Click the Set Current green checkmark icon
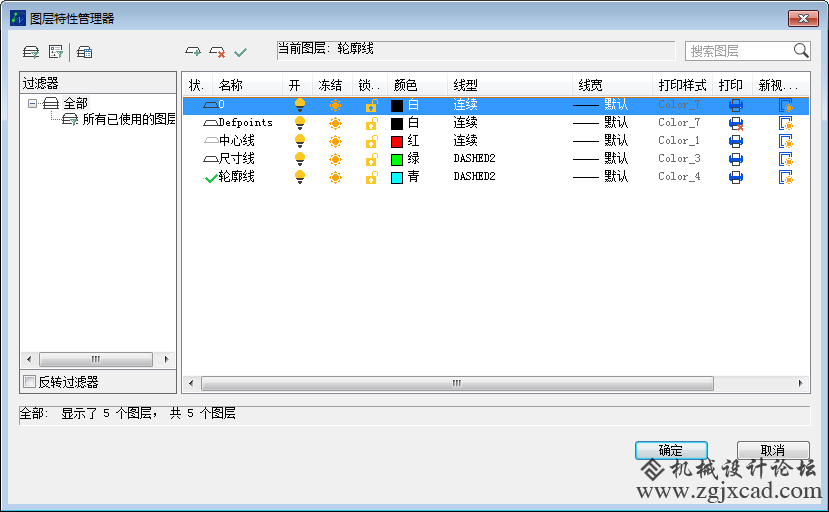Viewport: 829px width, 512px height. [241, 52]
